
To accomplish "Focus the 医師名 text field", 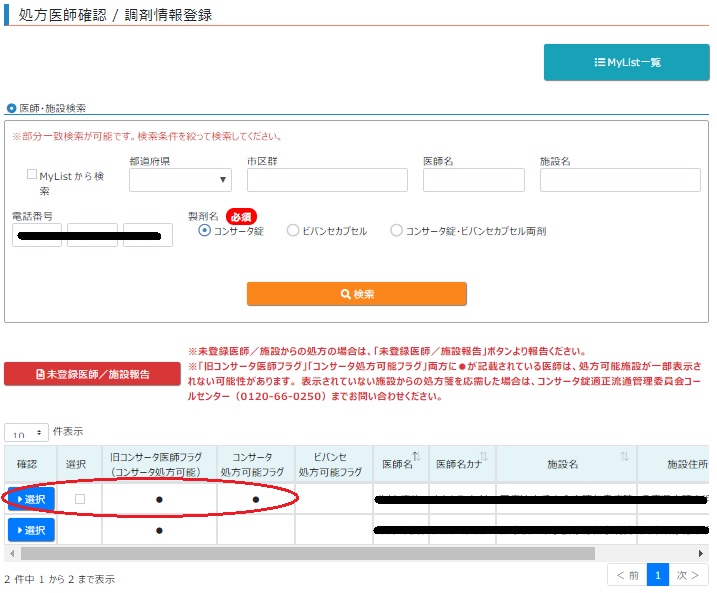I will pos(473,180).
